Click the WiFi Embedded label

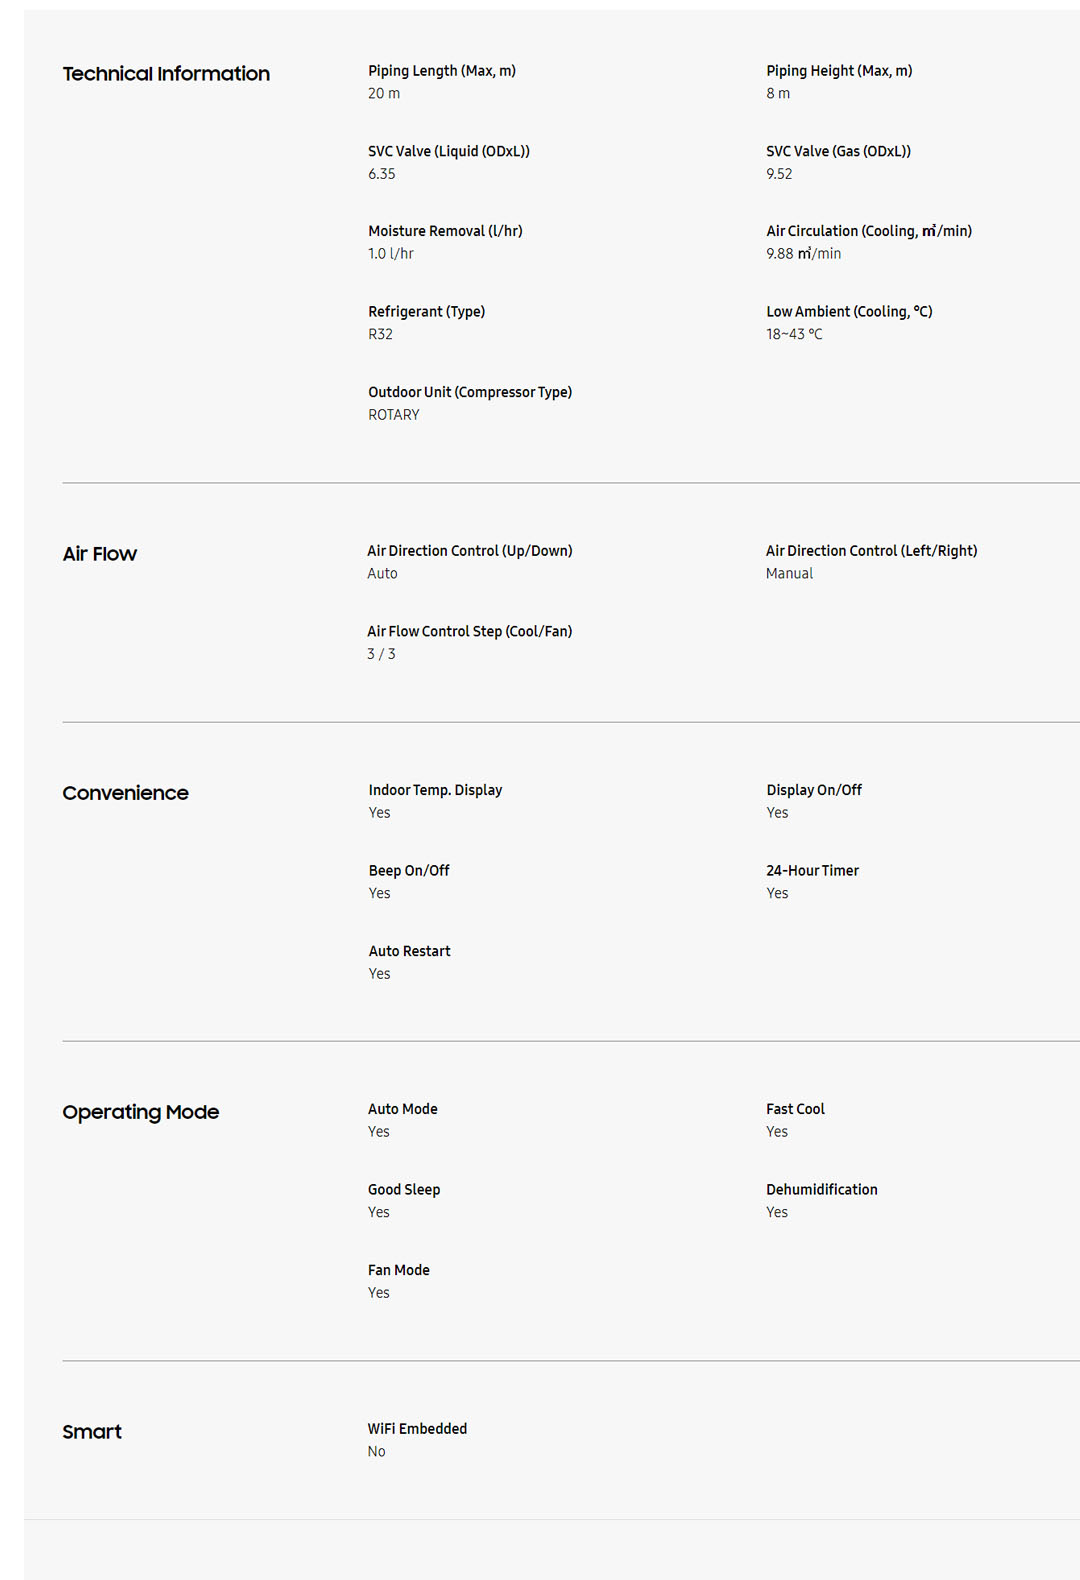pyautogui.click(x=417, y=1429)
